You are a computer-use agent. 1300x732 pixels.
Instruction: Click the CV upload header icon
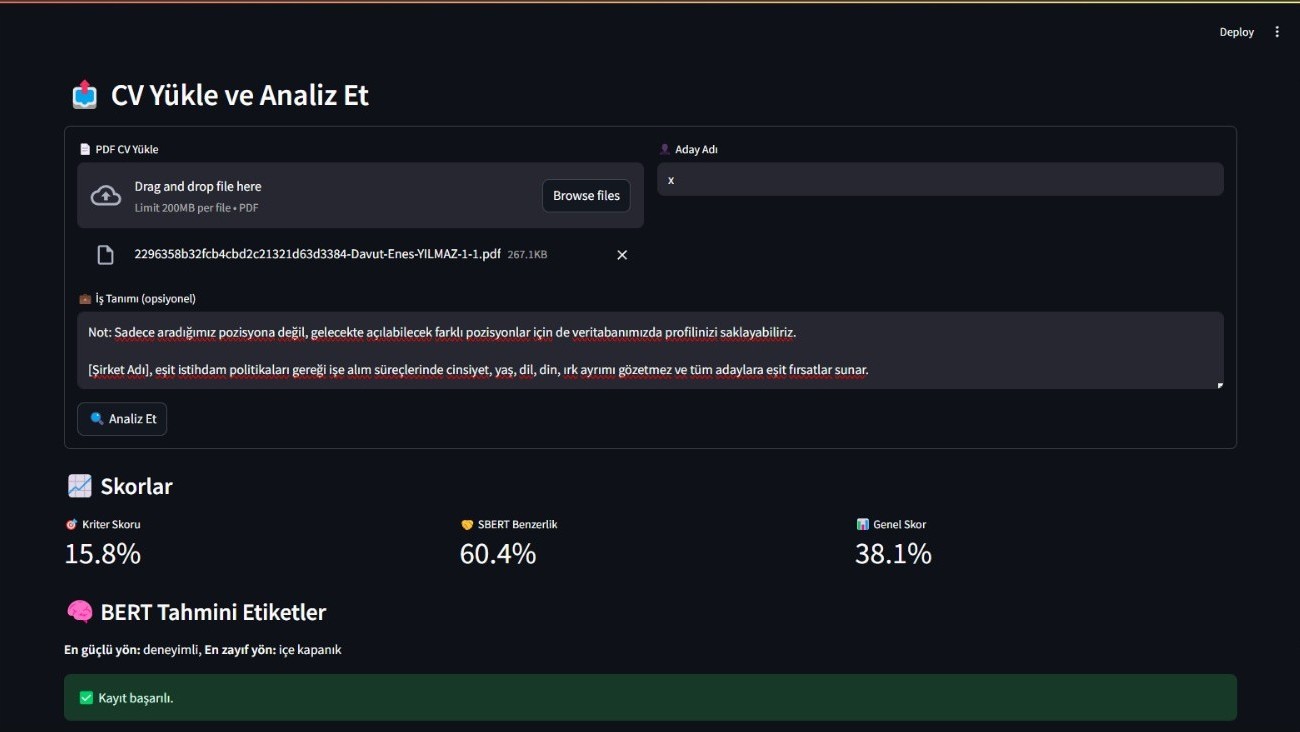point(85,96)
